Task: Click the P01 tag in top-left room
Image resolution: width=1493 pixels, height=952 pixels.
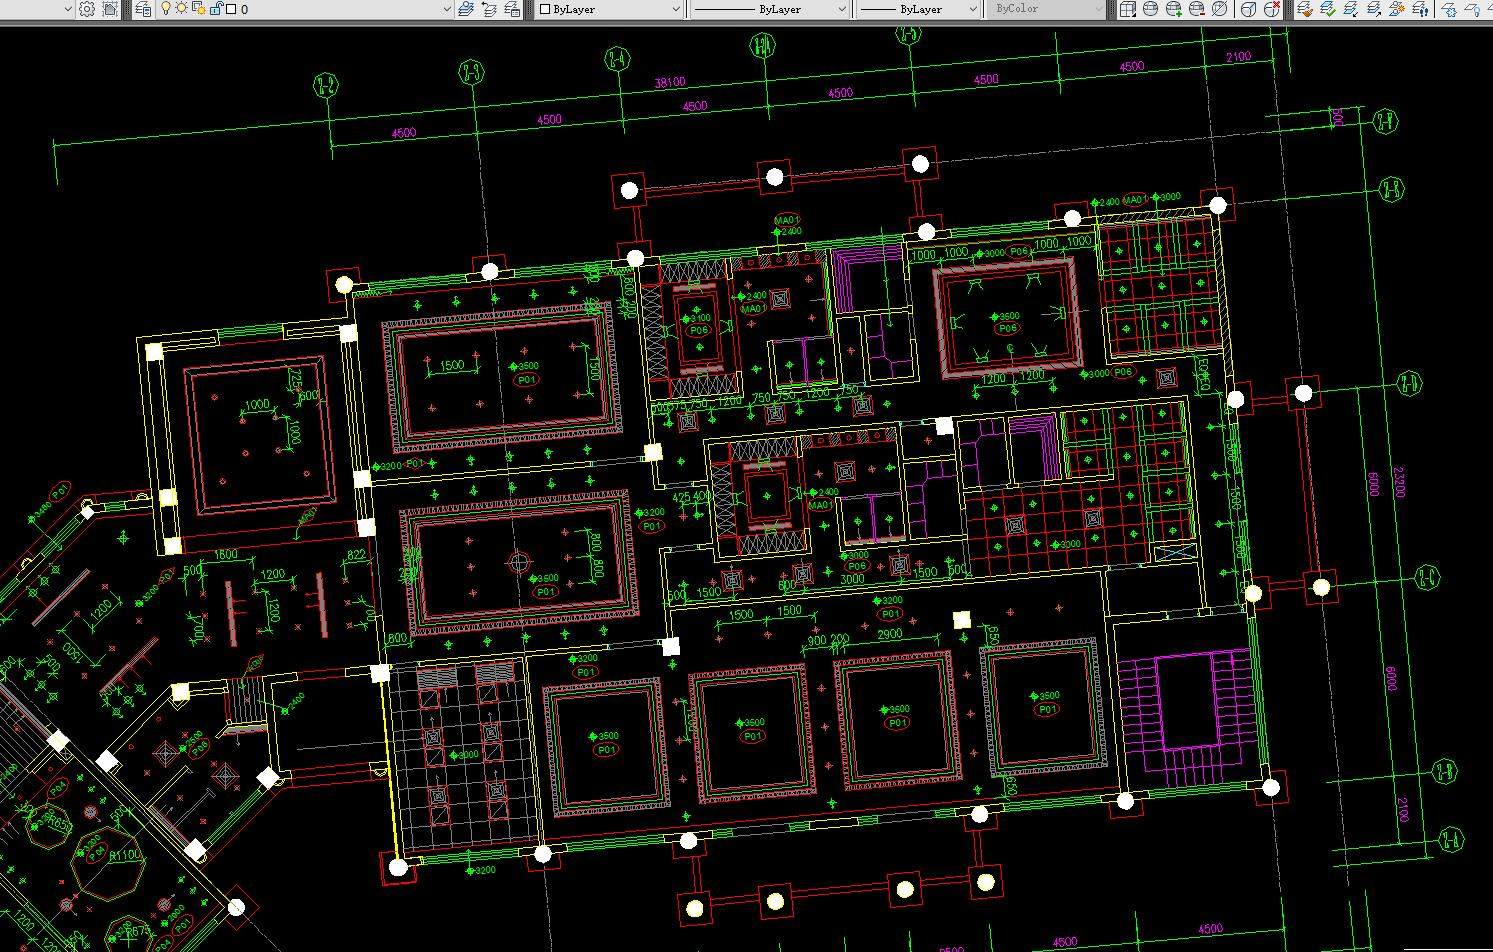Action: 526,380
